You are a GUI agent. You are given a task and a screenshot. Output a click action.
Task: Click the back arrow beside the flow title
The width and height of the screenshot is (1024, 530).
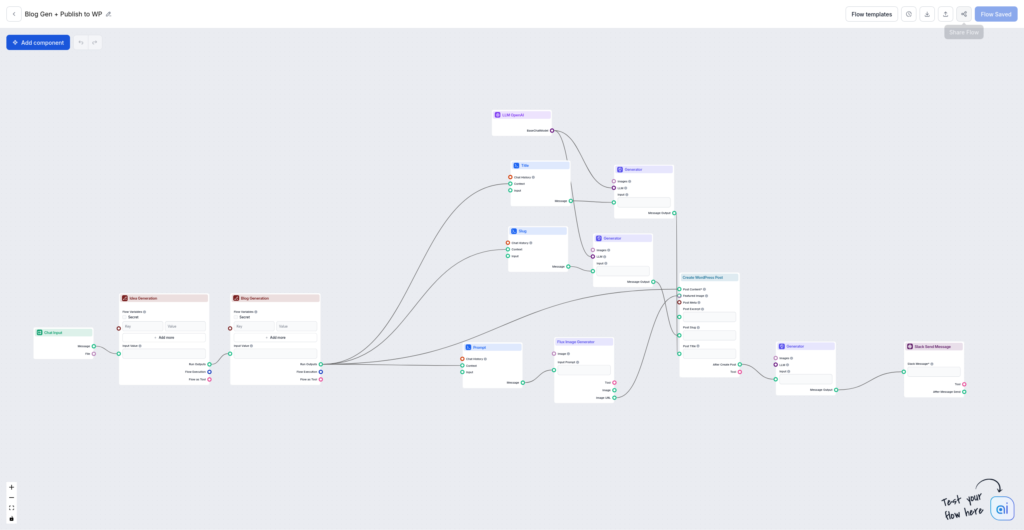[14, 14]
